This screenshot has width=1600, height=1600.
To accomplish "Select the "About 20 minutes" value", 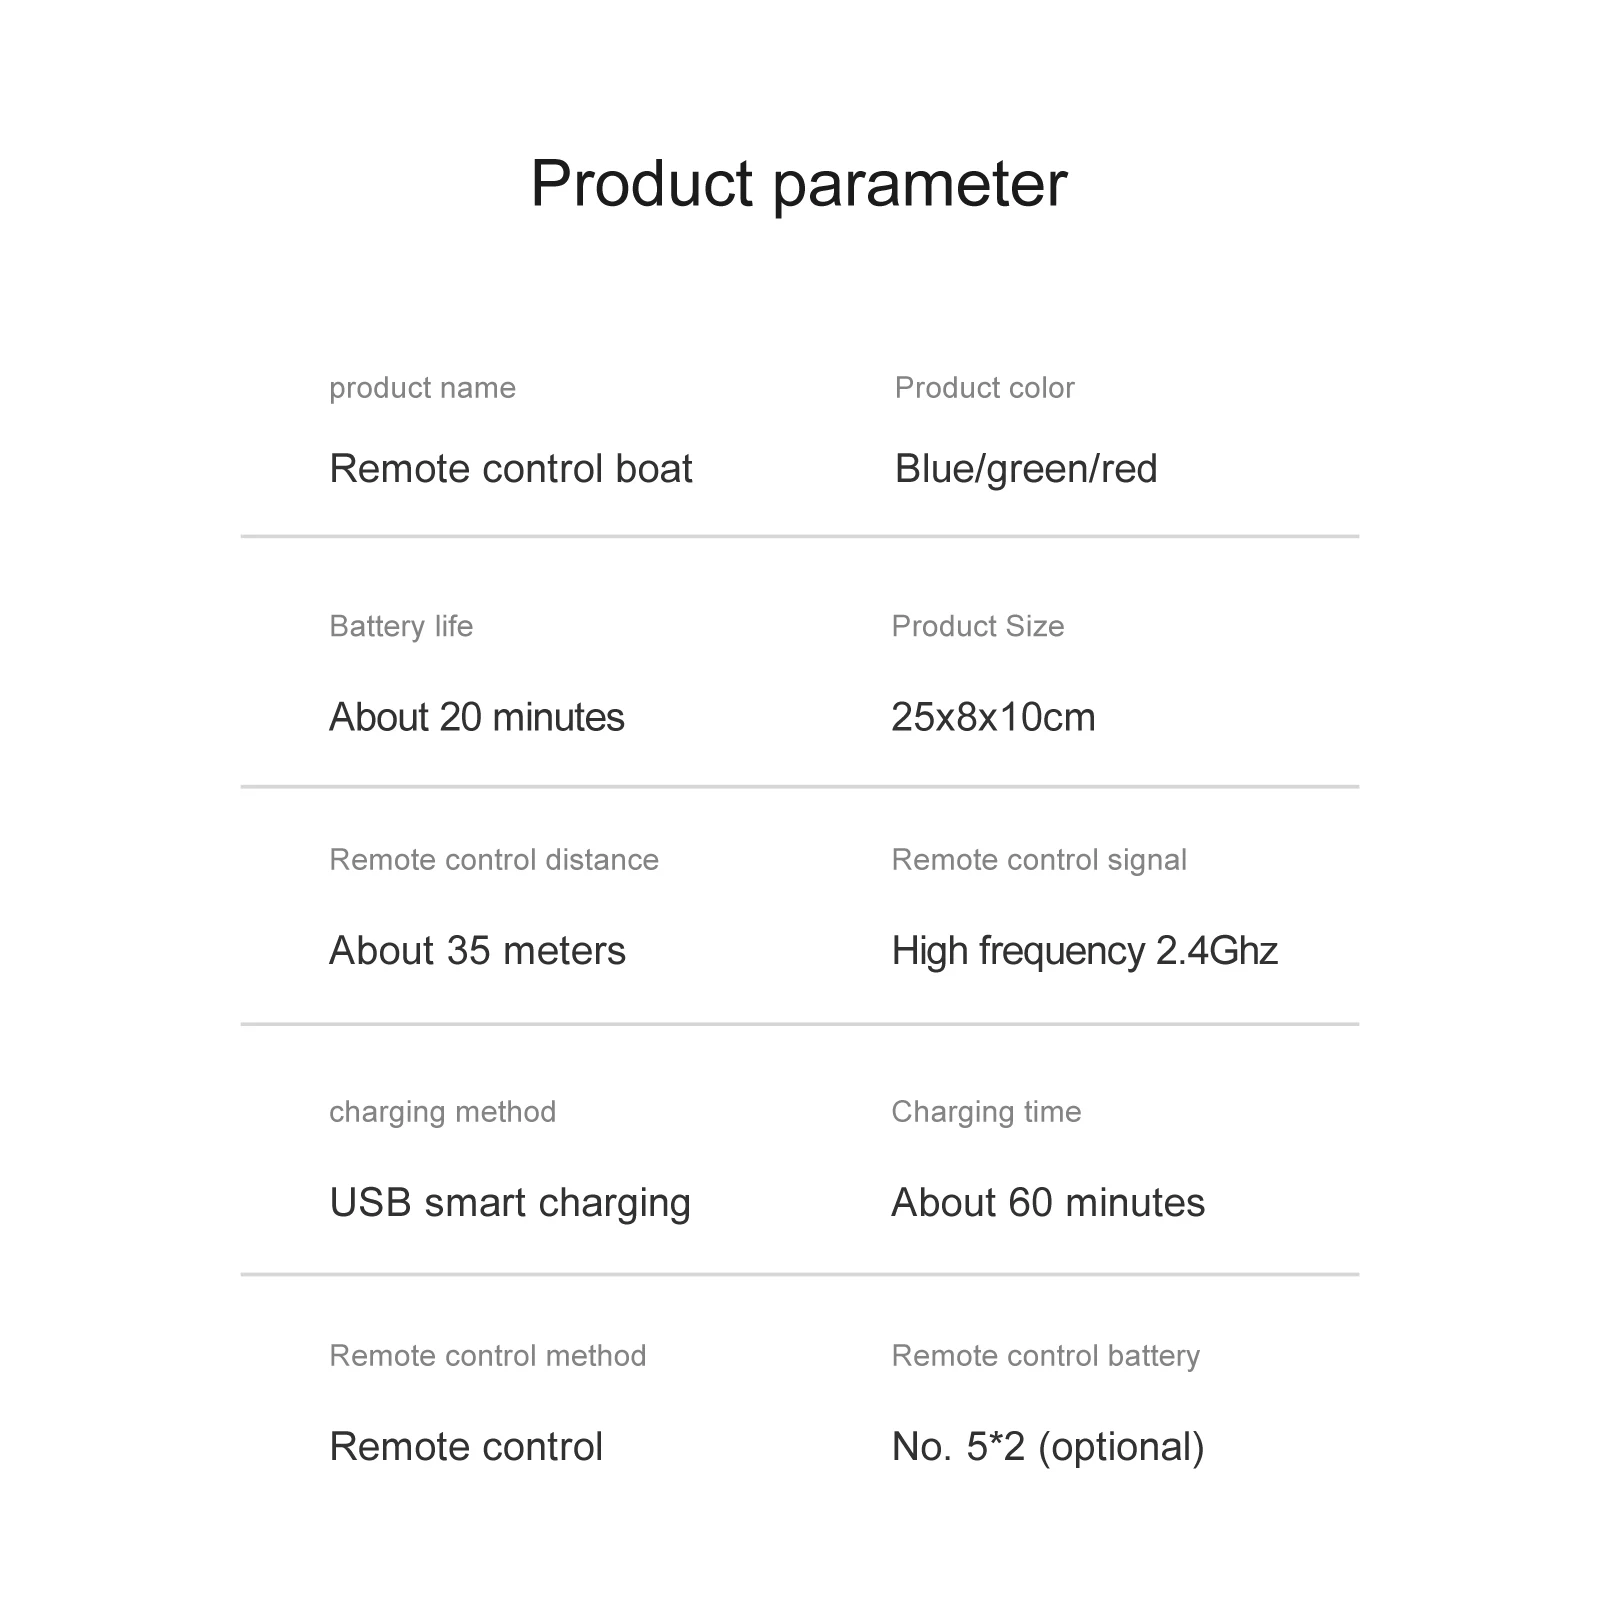I will click(476, 718).
